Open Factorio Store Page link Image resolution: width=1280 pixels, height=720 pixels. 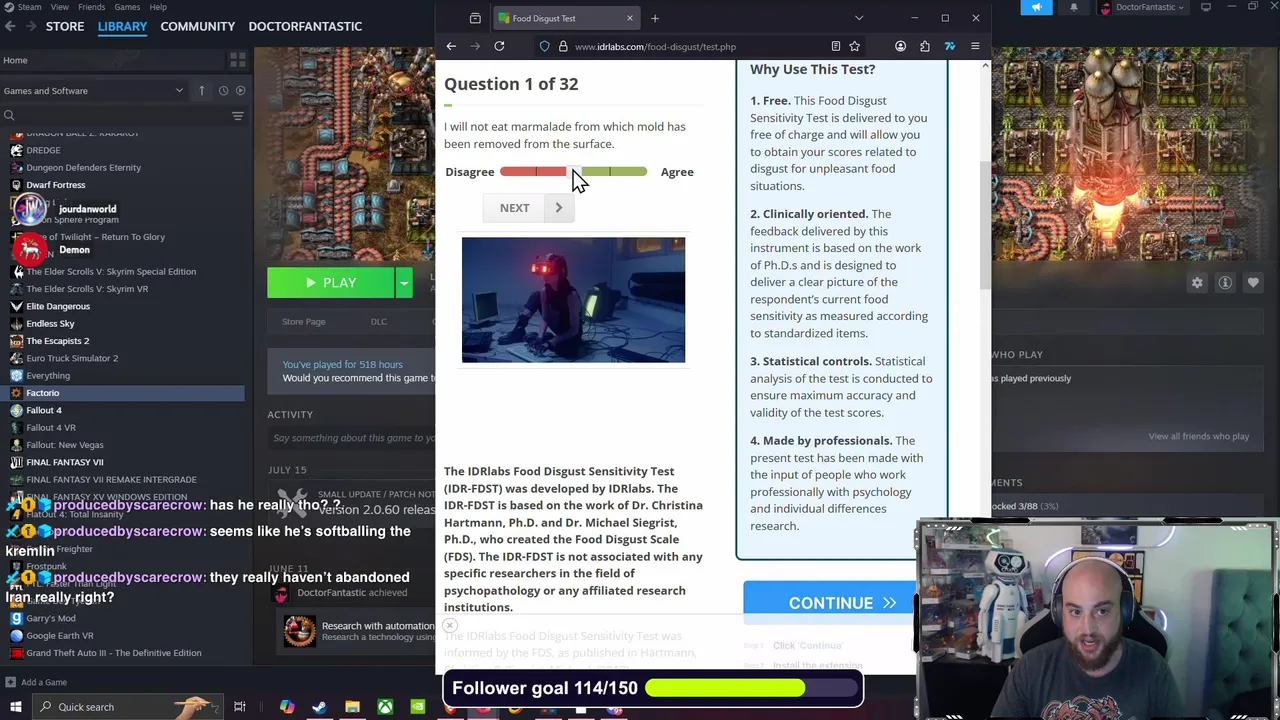click(x=304, y=321)
